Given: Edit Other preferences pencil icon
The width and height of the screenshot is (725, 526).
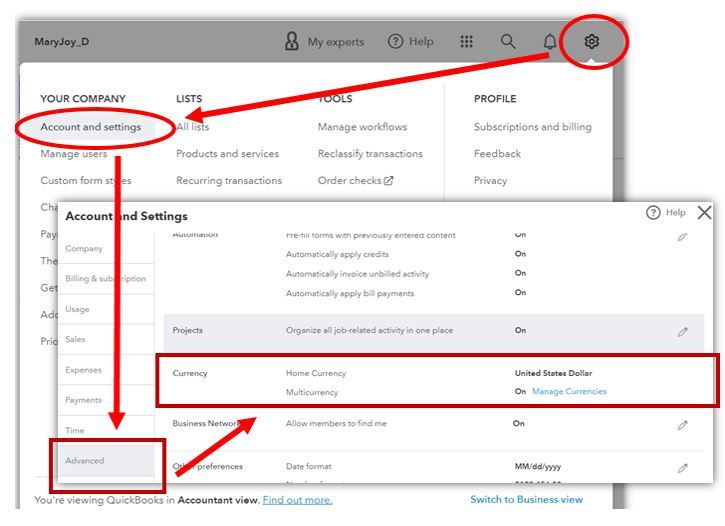Looking at the screenshot, I should tap(682, 468).
